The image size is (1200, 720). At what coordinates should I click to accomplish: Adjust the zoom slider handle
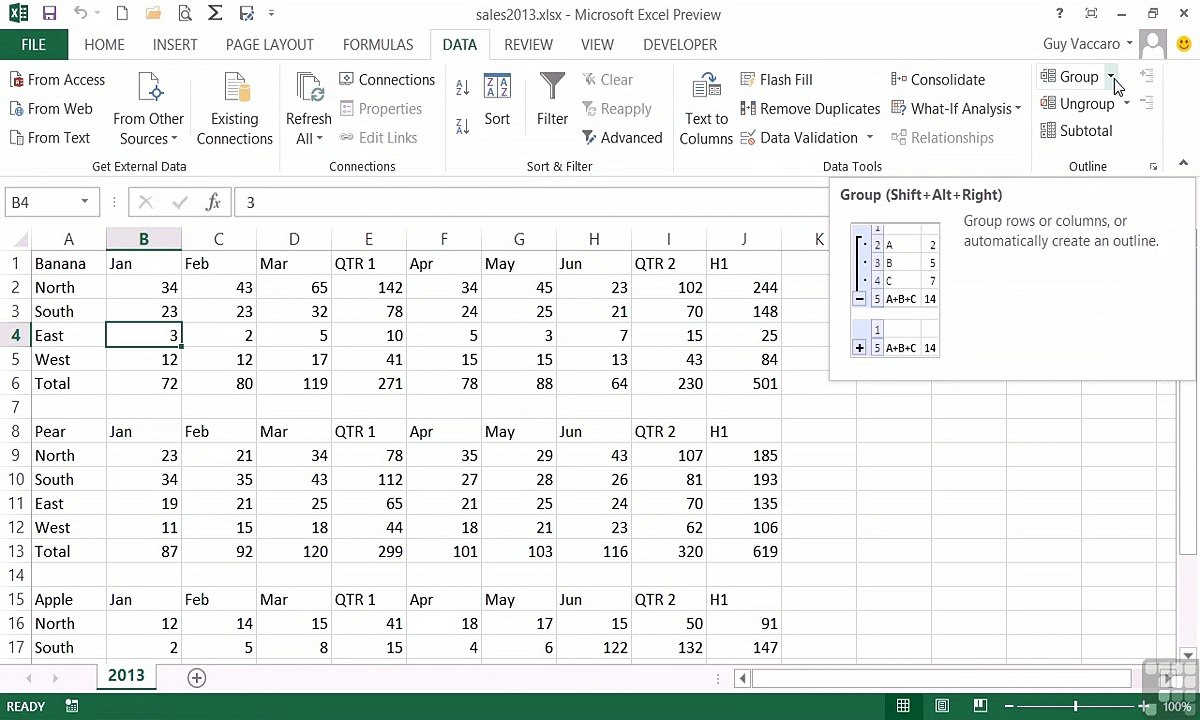click(1076, 706)
